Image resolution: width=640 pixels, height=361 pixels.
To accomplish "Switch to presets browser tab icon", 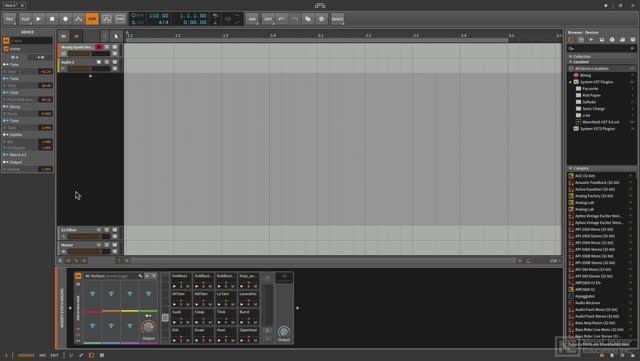I will pos(581,40).
